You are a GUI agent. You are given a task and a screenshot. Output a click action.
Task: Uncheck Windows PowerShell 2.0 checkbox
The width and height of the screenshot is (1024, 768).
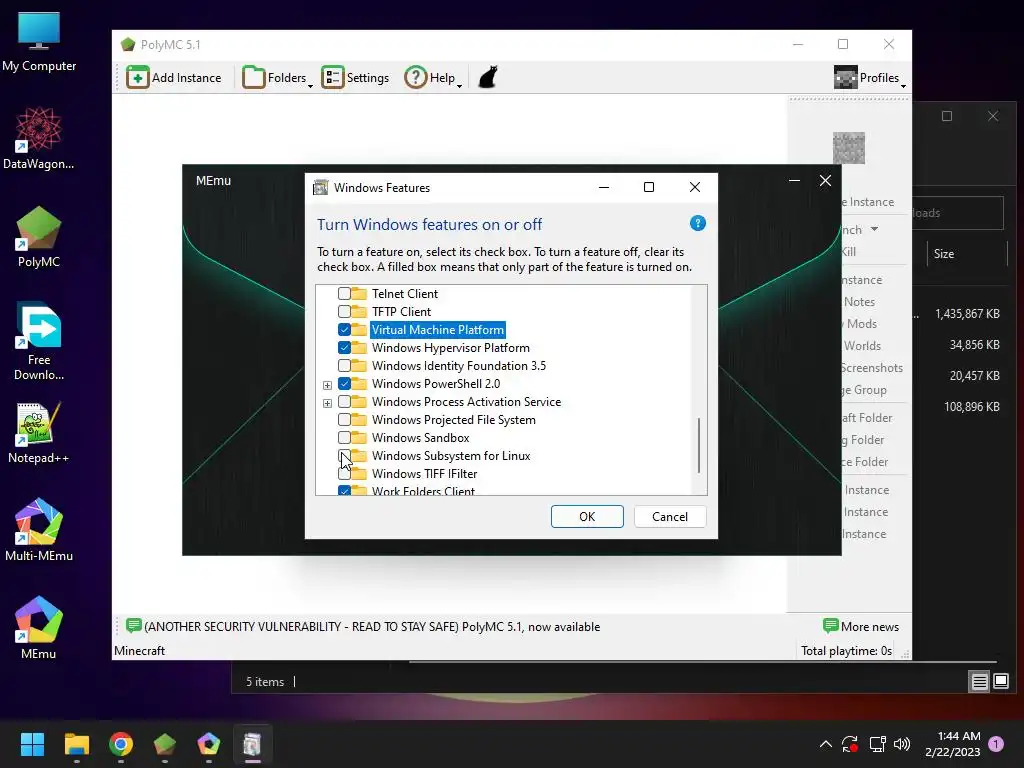(x=344, y=383)
